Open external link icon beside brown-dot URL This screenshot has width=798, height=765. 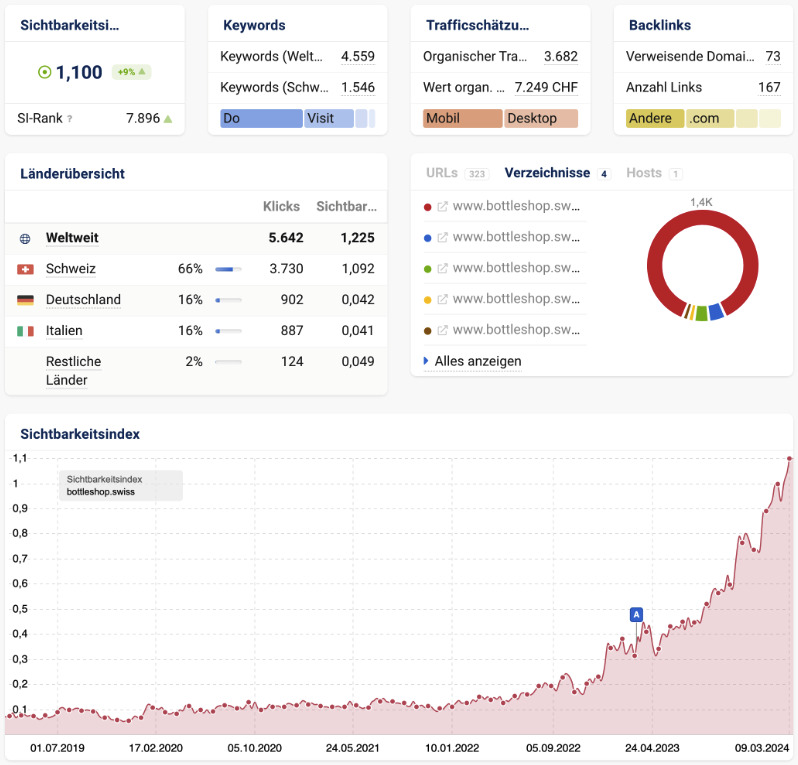(442, 330)
